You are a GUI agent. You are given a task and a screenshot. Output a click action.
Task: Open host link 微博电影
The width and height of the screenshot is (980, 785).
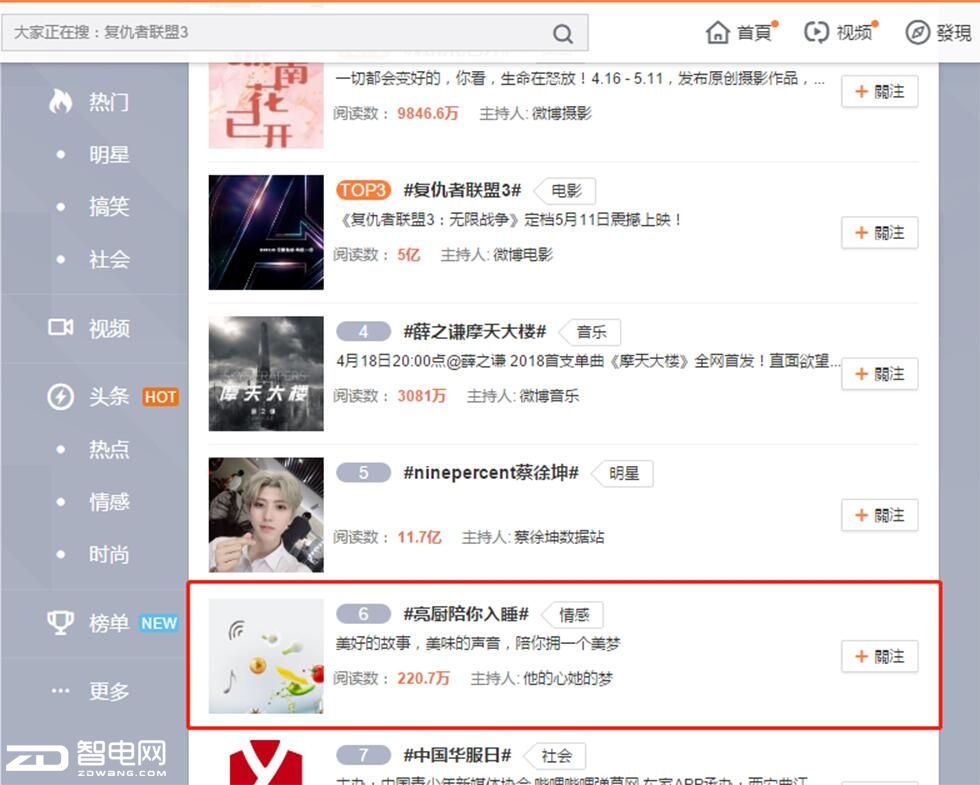click(522, 255)
